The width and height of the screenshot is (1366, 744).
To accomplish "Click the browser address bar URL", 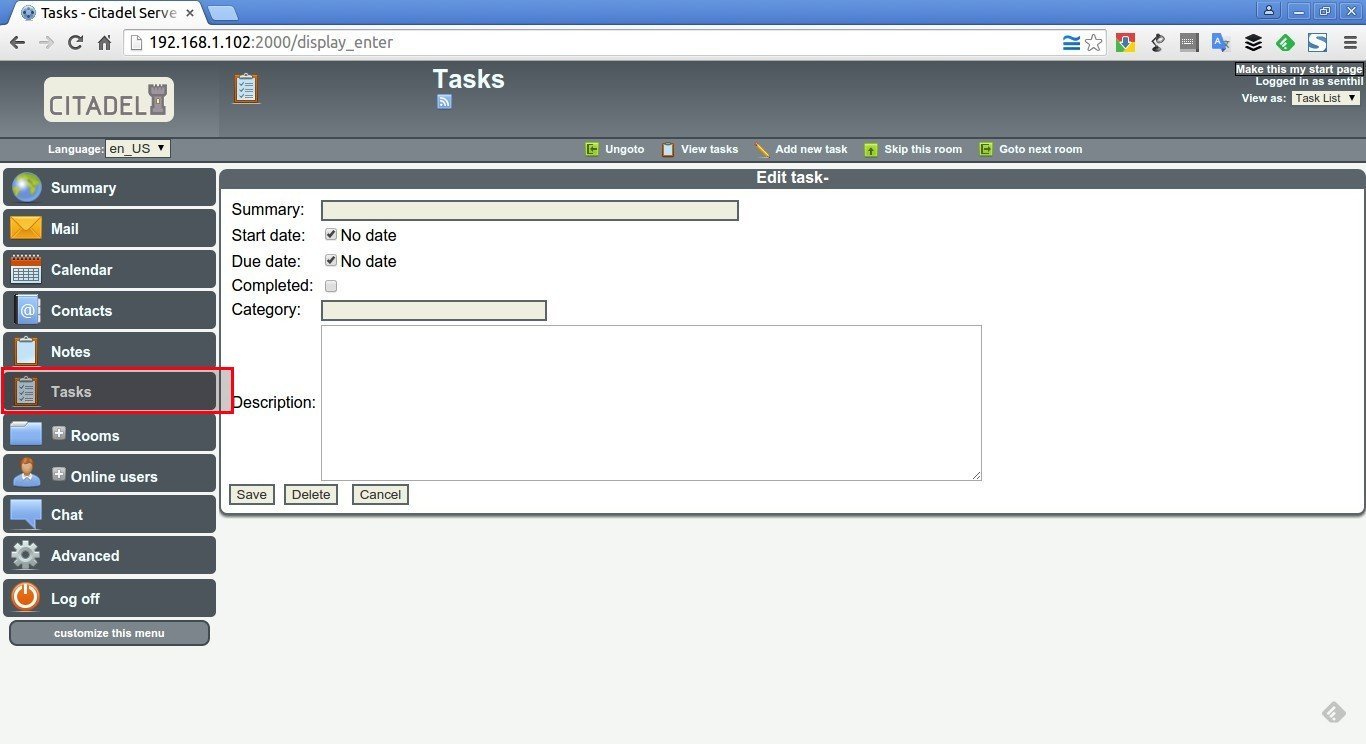I will point(271,42).
